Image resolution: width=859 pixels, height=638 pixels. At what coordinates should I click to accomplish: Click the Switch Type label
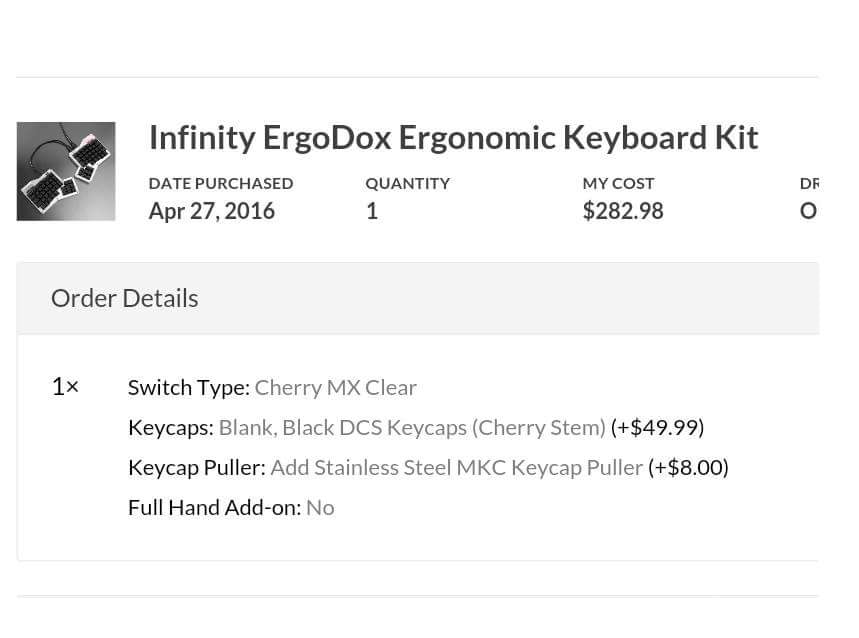(x=188, y=387)
